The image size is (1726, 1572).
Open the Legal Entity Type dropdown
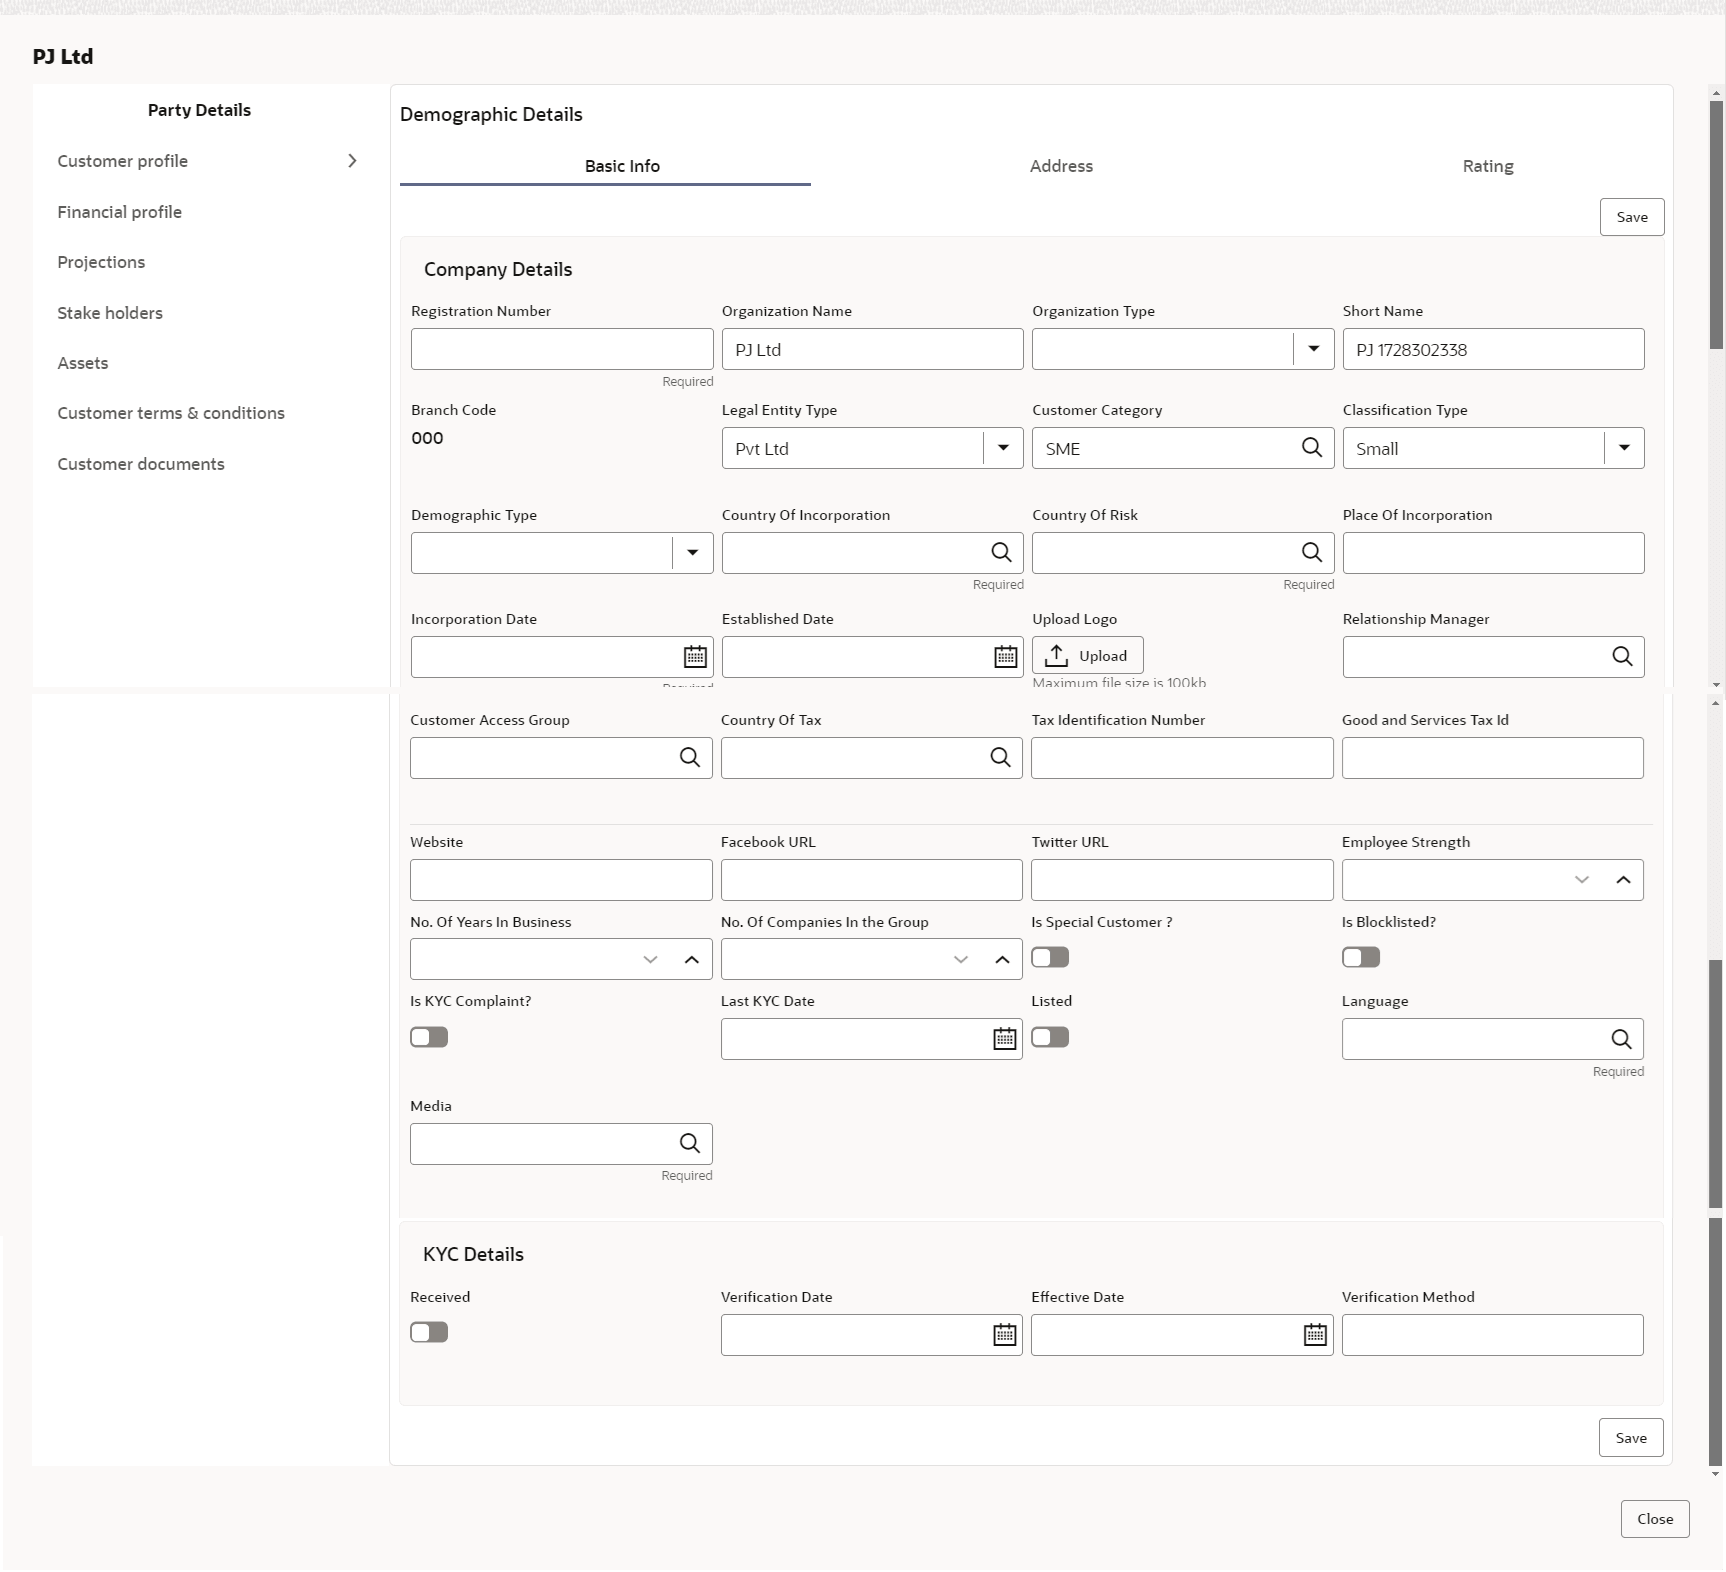[1003, 448]
